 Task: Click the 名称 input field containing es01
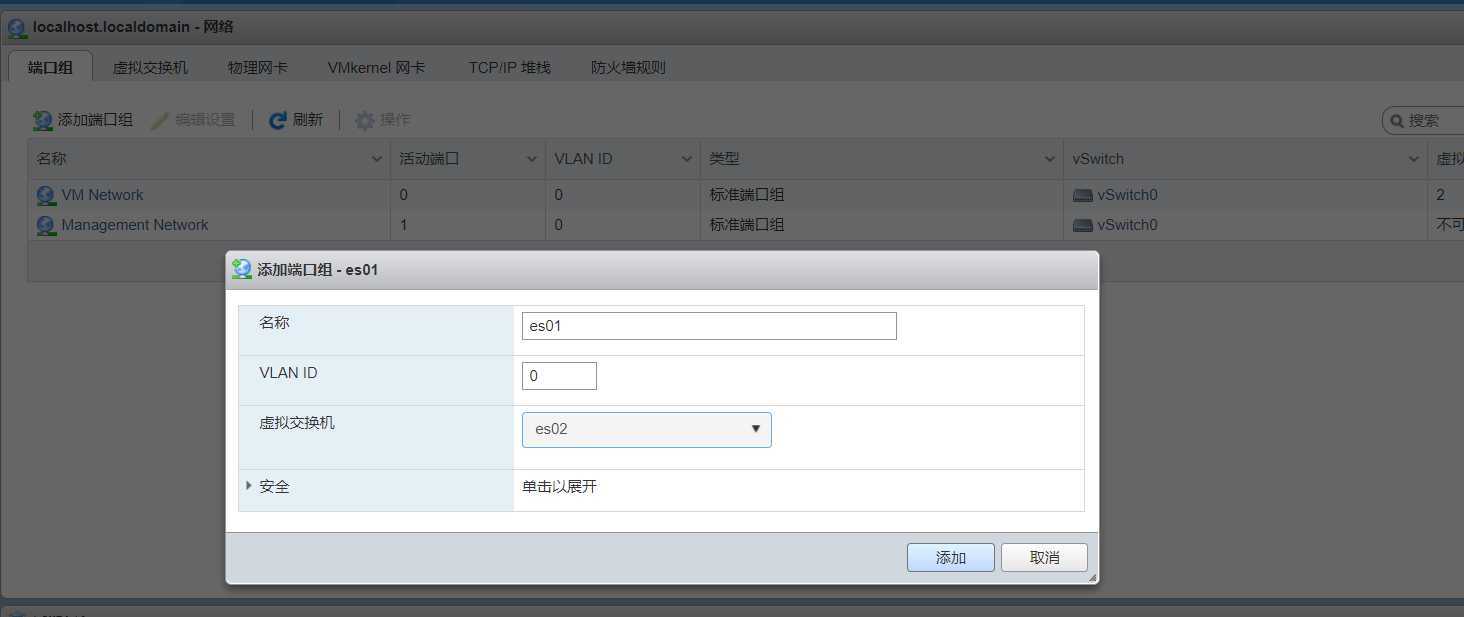[x=709, y=326]
